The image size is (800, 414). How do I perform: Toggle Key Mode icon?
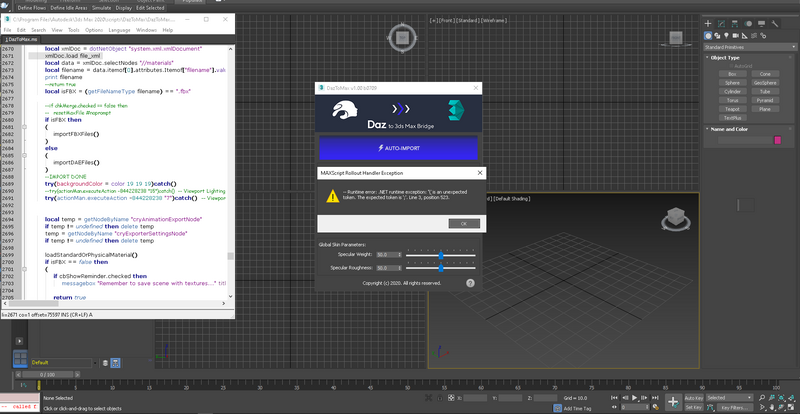615,407
